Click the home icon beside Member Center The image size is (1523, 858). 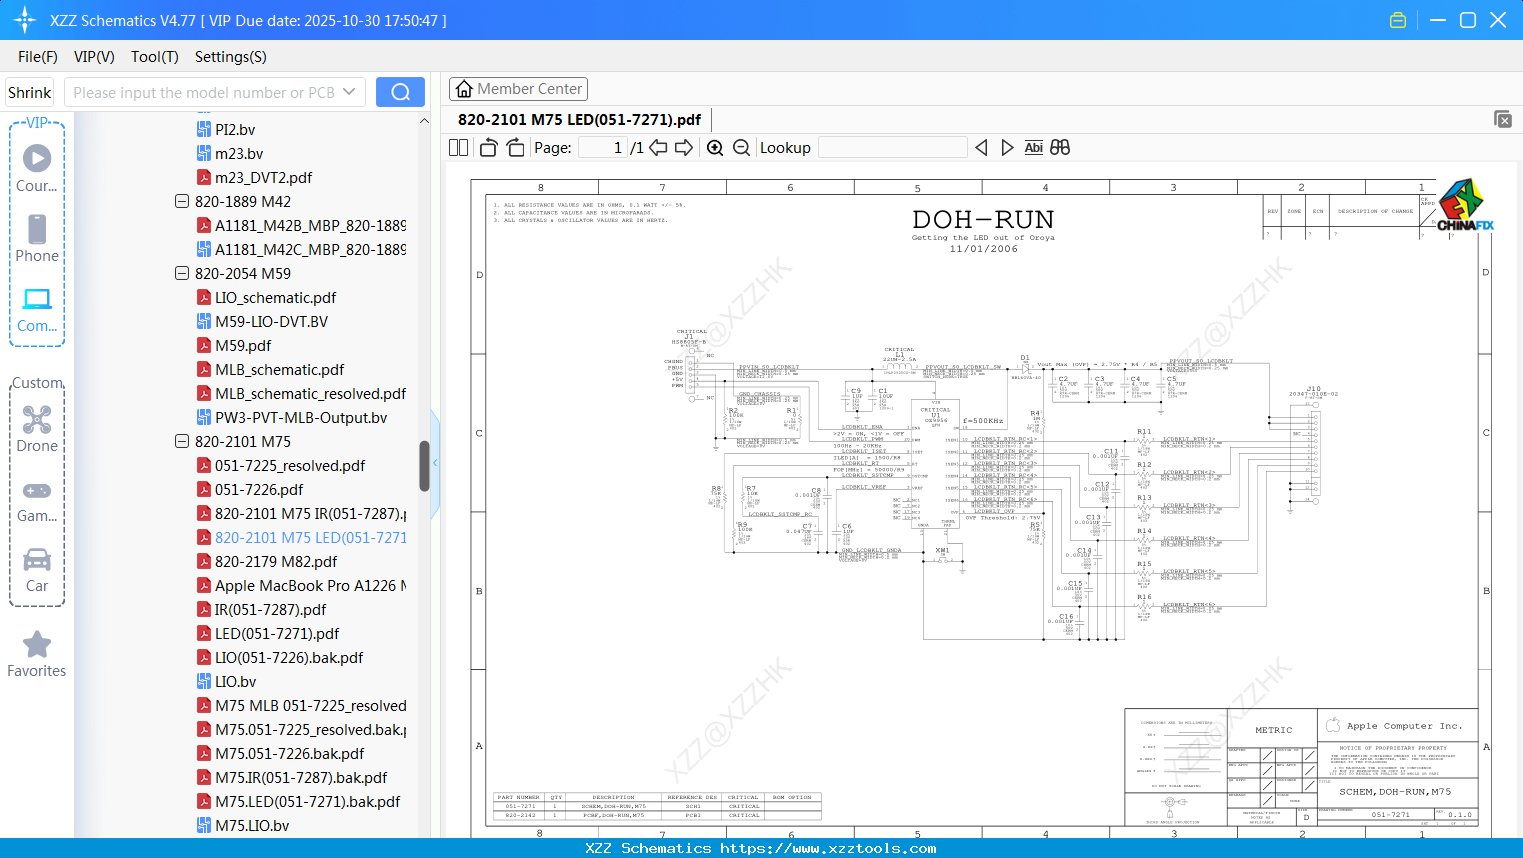pos(464,89)
